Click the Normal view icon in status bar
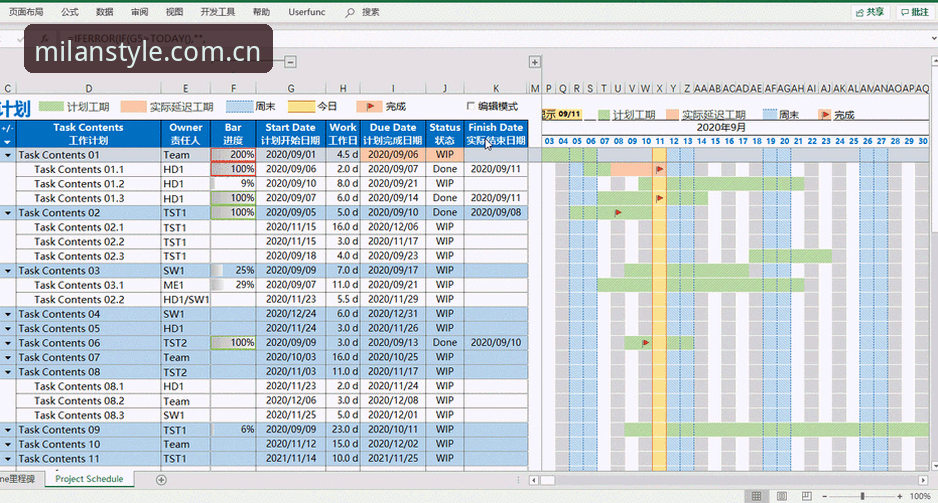This screenshot has width=938, height=503. [757, 496]
